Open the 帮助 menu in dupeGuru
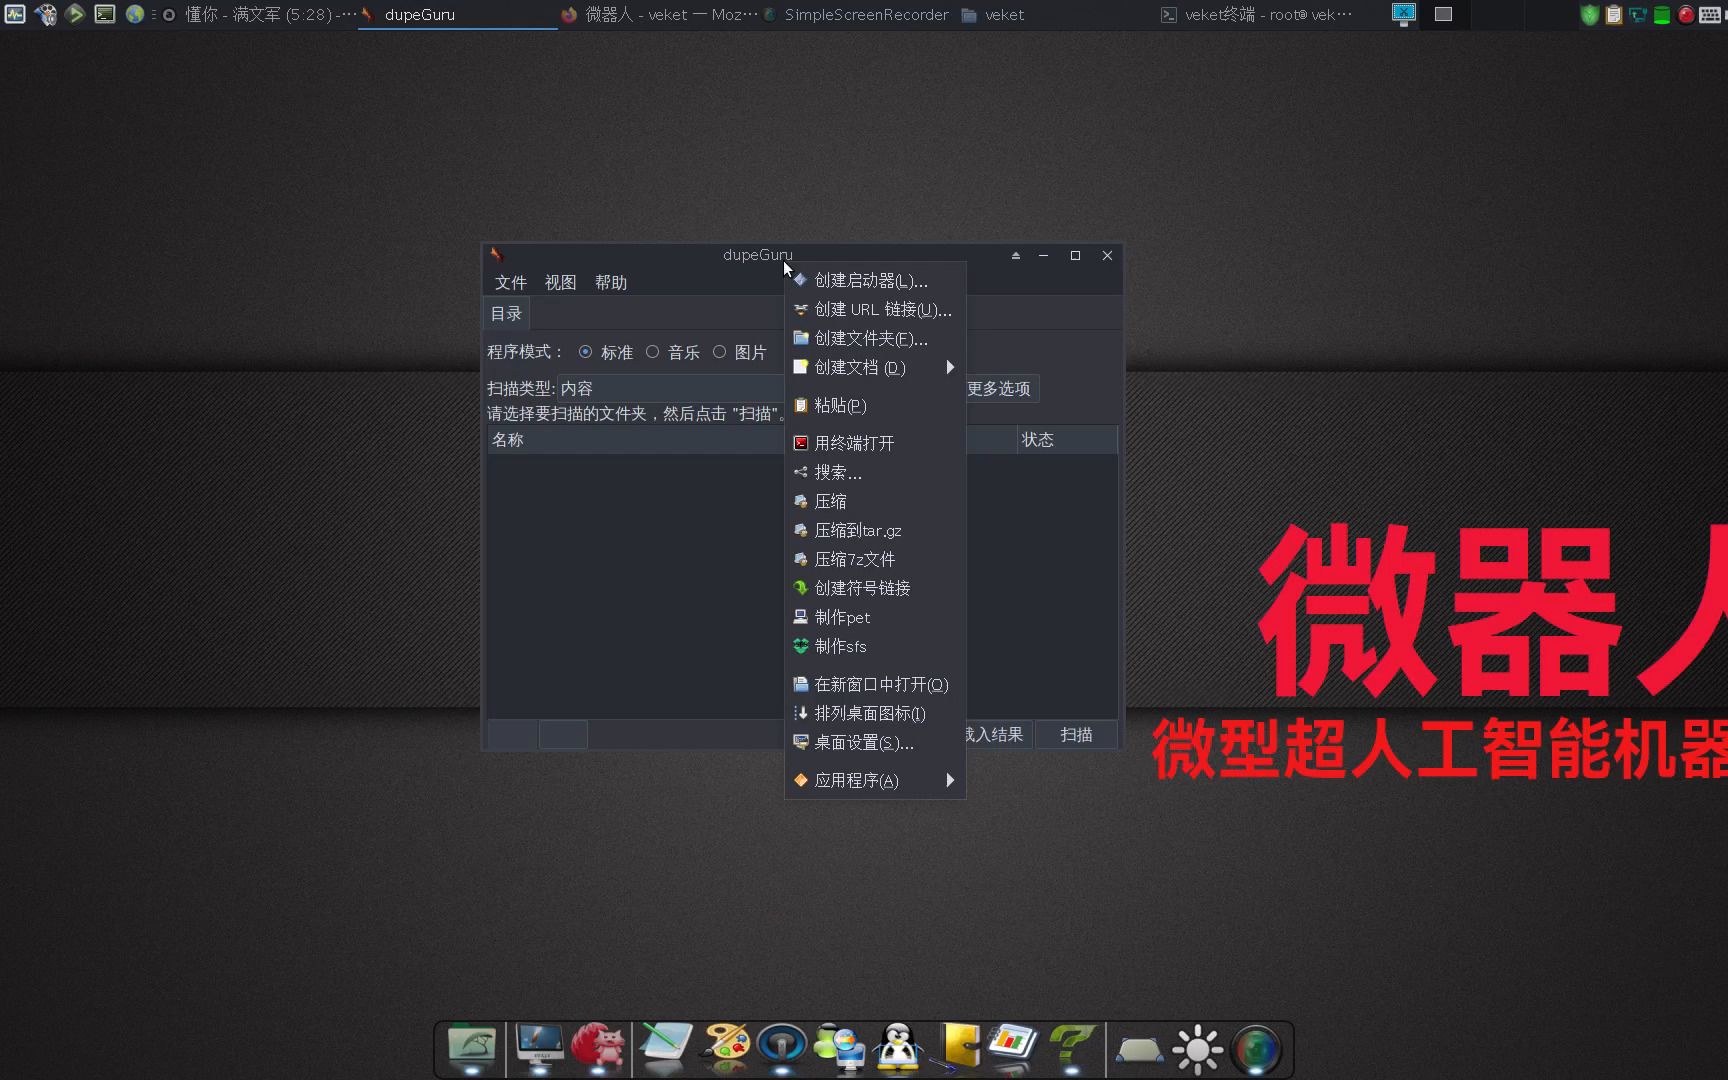Screen dimensions: 1728x1080 (x=611, y=283)
